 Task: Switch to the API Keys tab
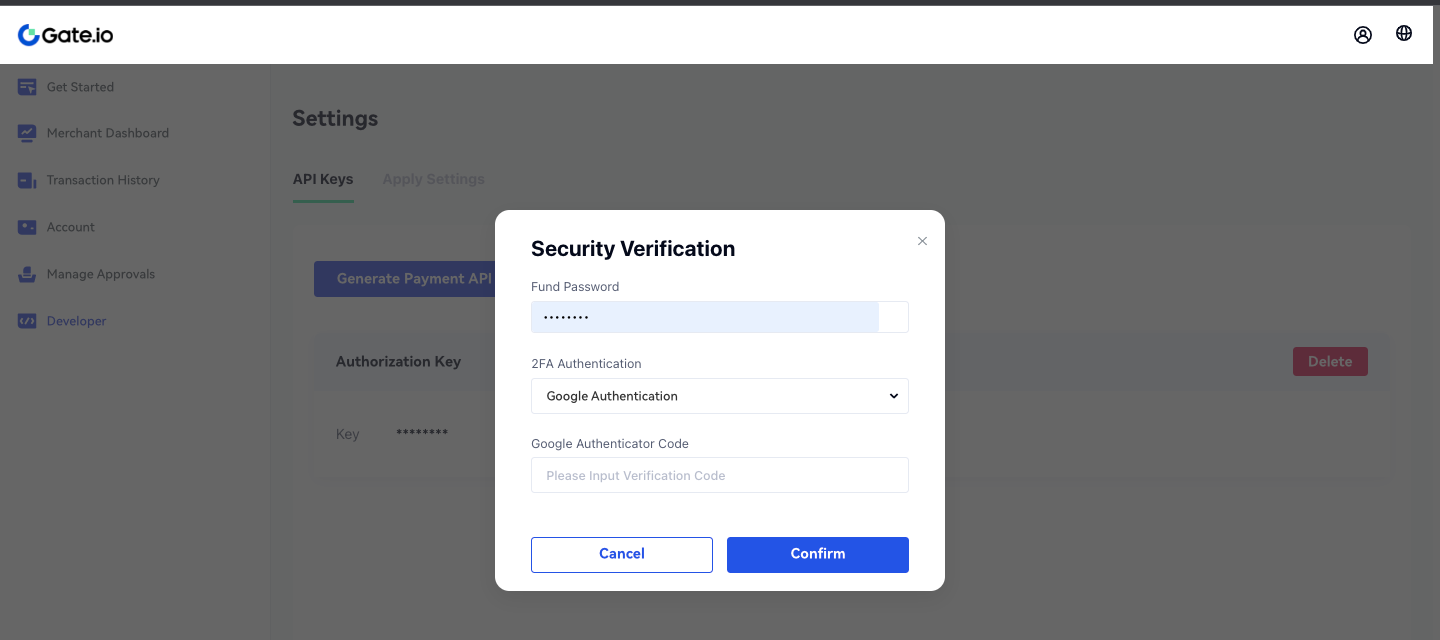click(x=322, y=179)
